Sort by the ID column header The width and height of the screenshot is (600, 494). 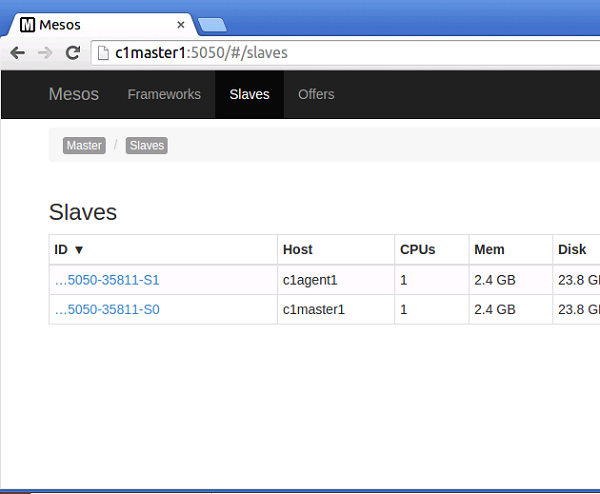coord(163,249)
